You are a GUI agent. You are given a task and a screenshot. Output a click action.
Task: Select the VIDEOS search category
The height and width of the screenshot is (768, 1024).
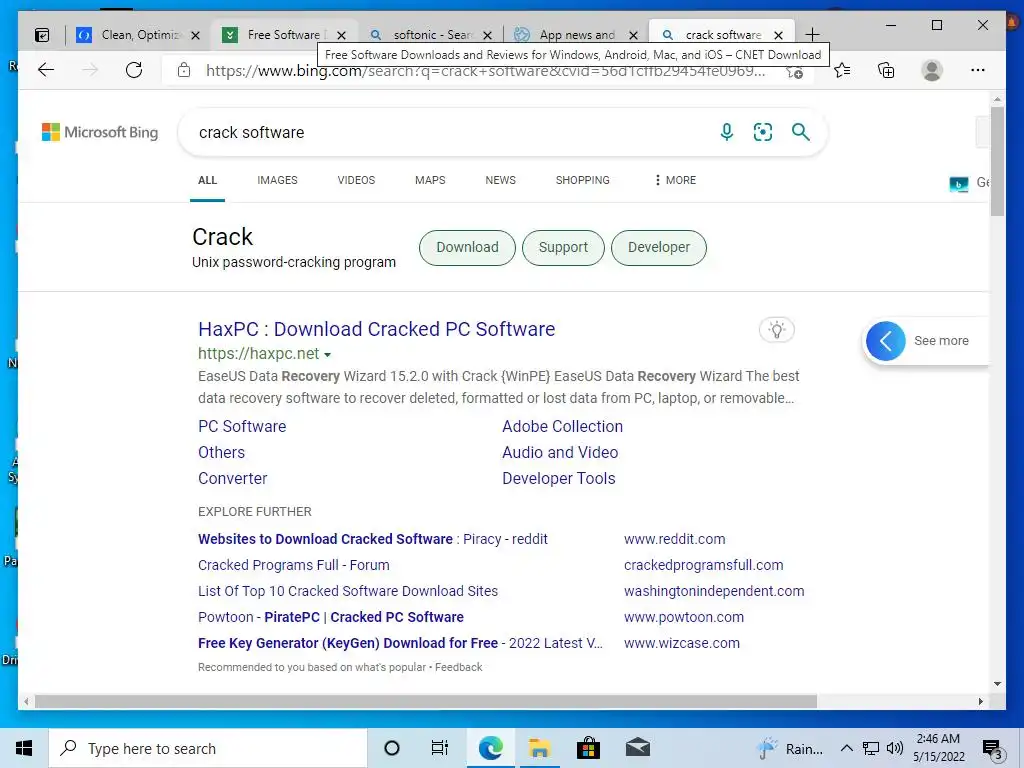click(x=356, y=180)
